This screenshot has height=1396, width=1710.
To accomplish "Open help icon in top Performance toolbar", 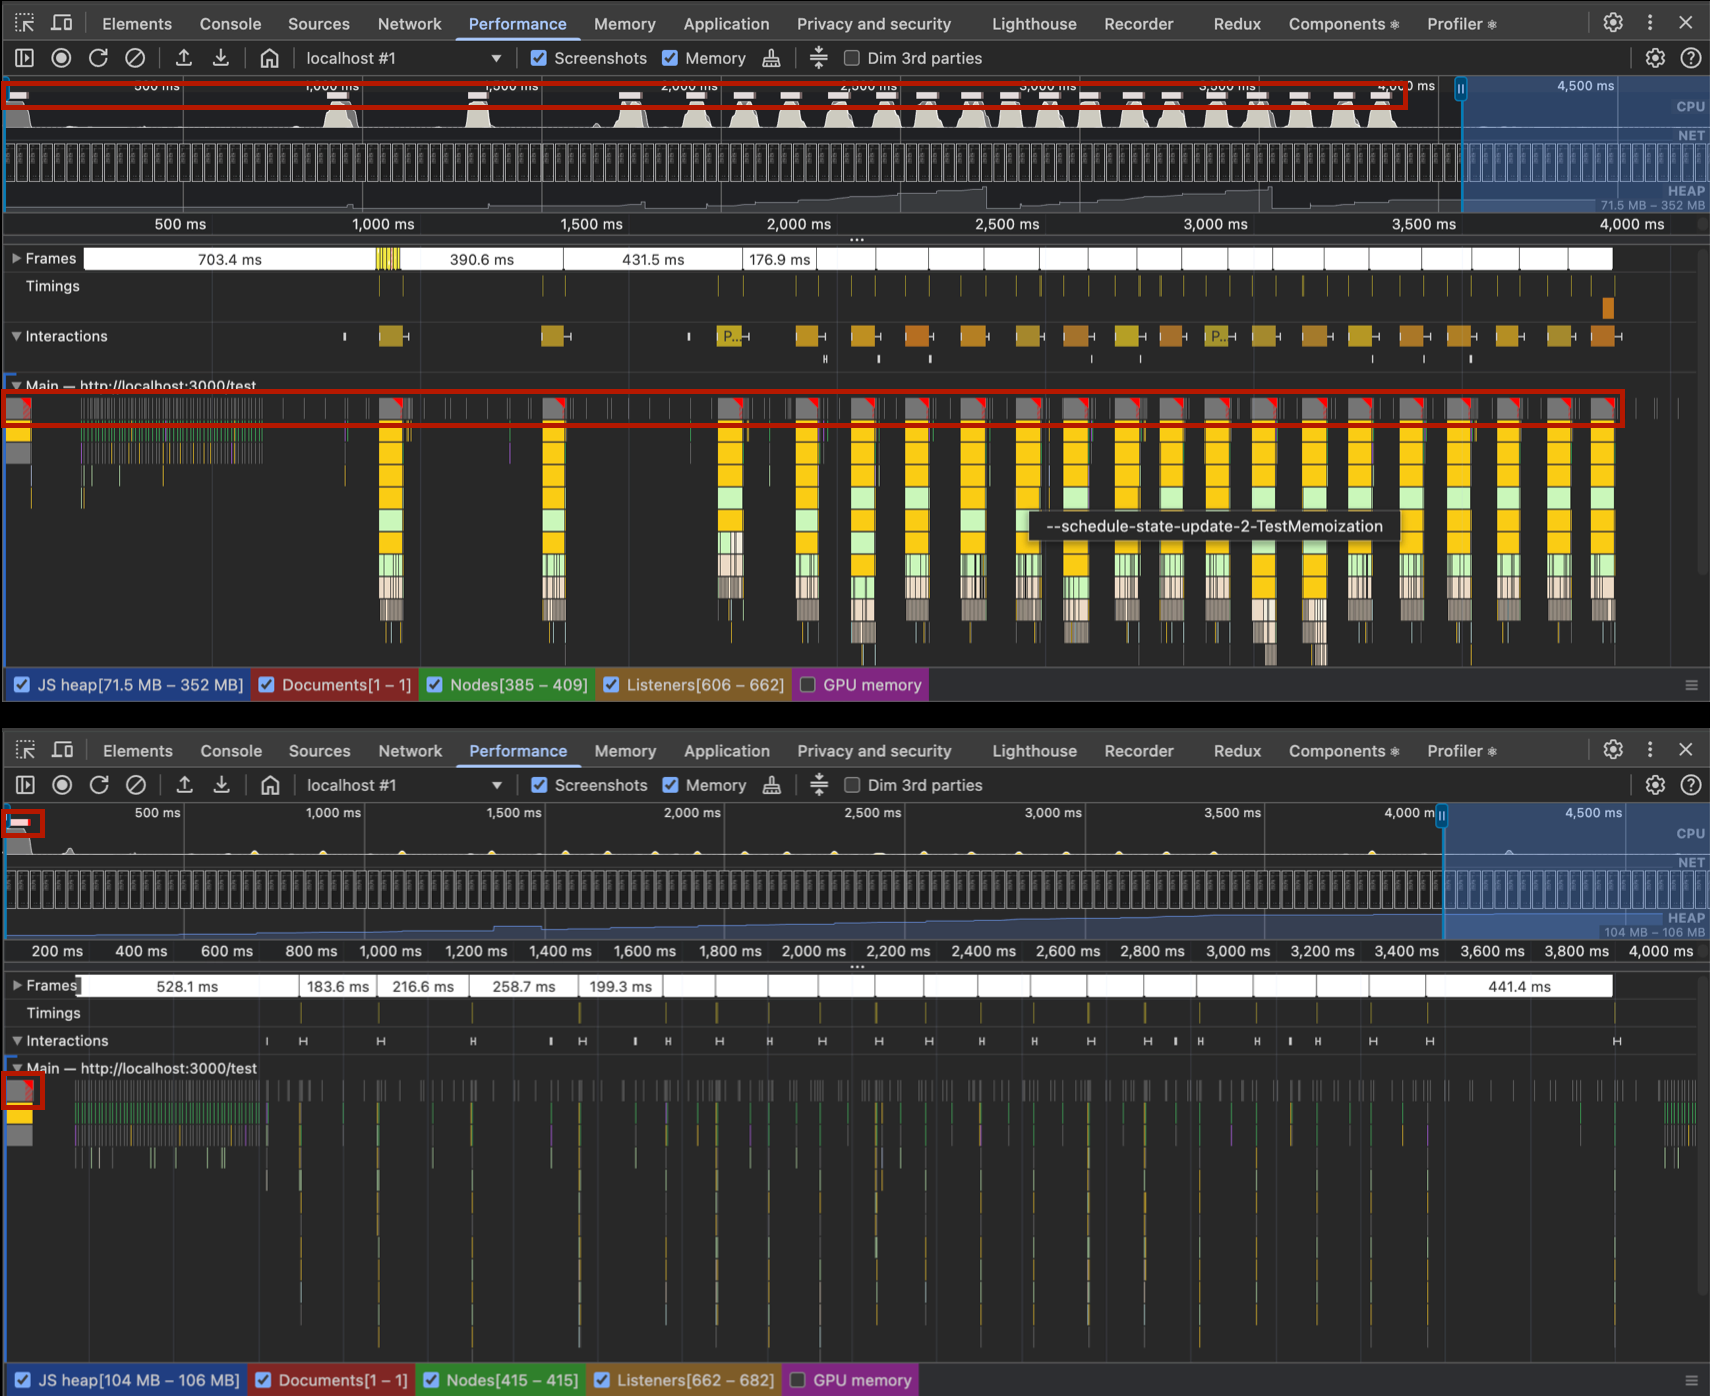I will pyautogui.click(x=1691, y=58).
